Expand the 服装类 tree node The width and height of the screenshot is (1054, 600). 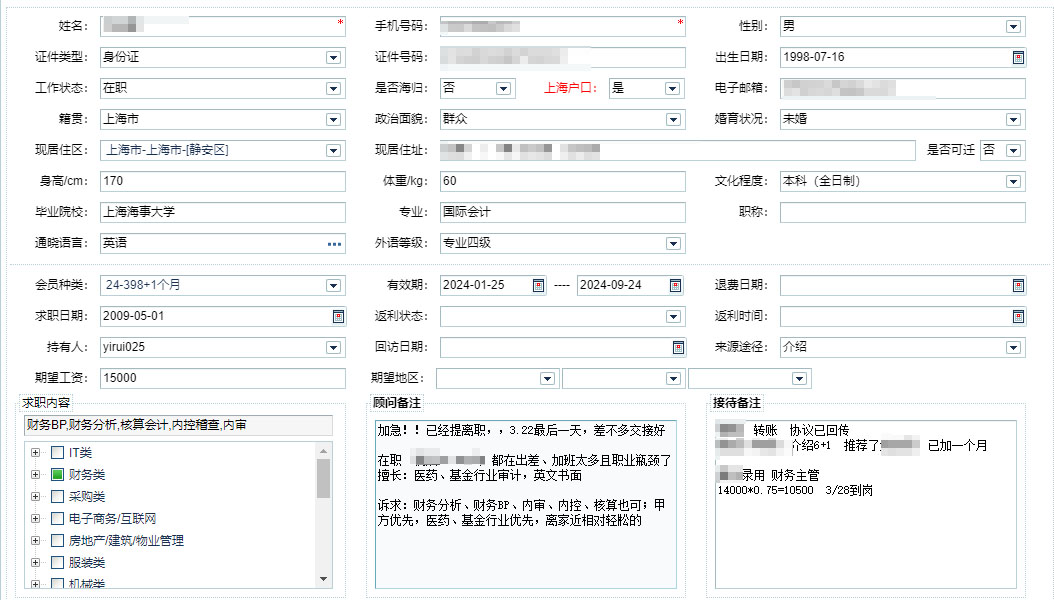coord(36,562)
